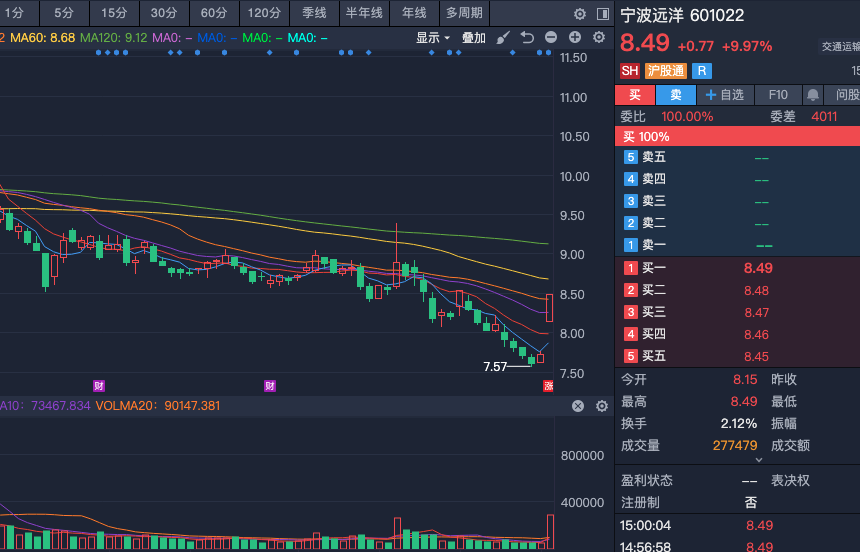Open the 60分 period chart
This screenshot has width=860, height=552.
point(214,13)
